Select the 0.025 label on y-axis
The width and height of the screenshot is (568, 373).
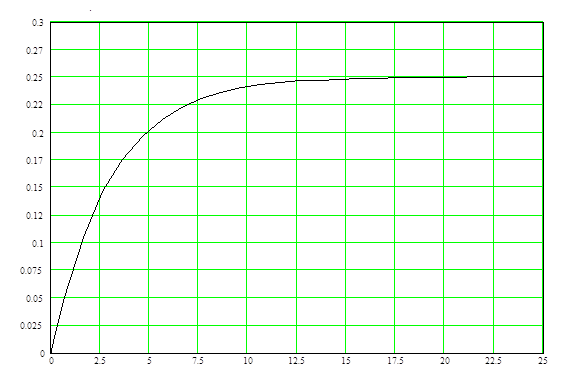click(31, 326)
